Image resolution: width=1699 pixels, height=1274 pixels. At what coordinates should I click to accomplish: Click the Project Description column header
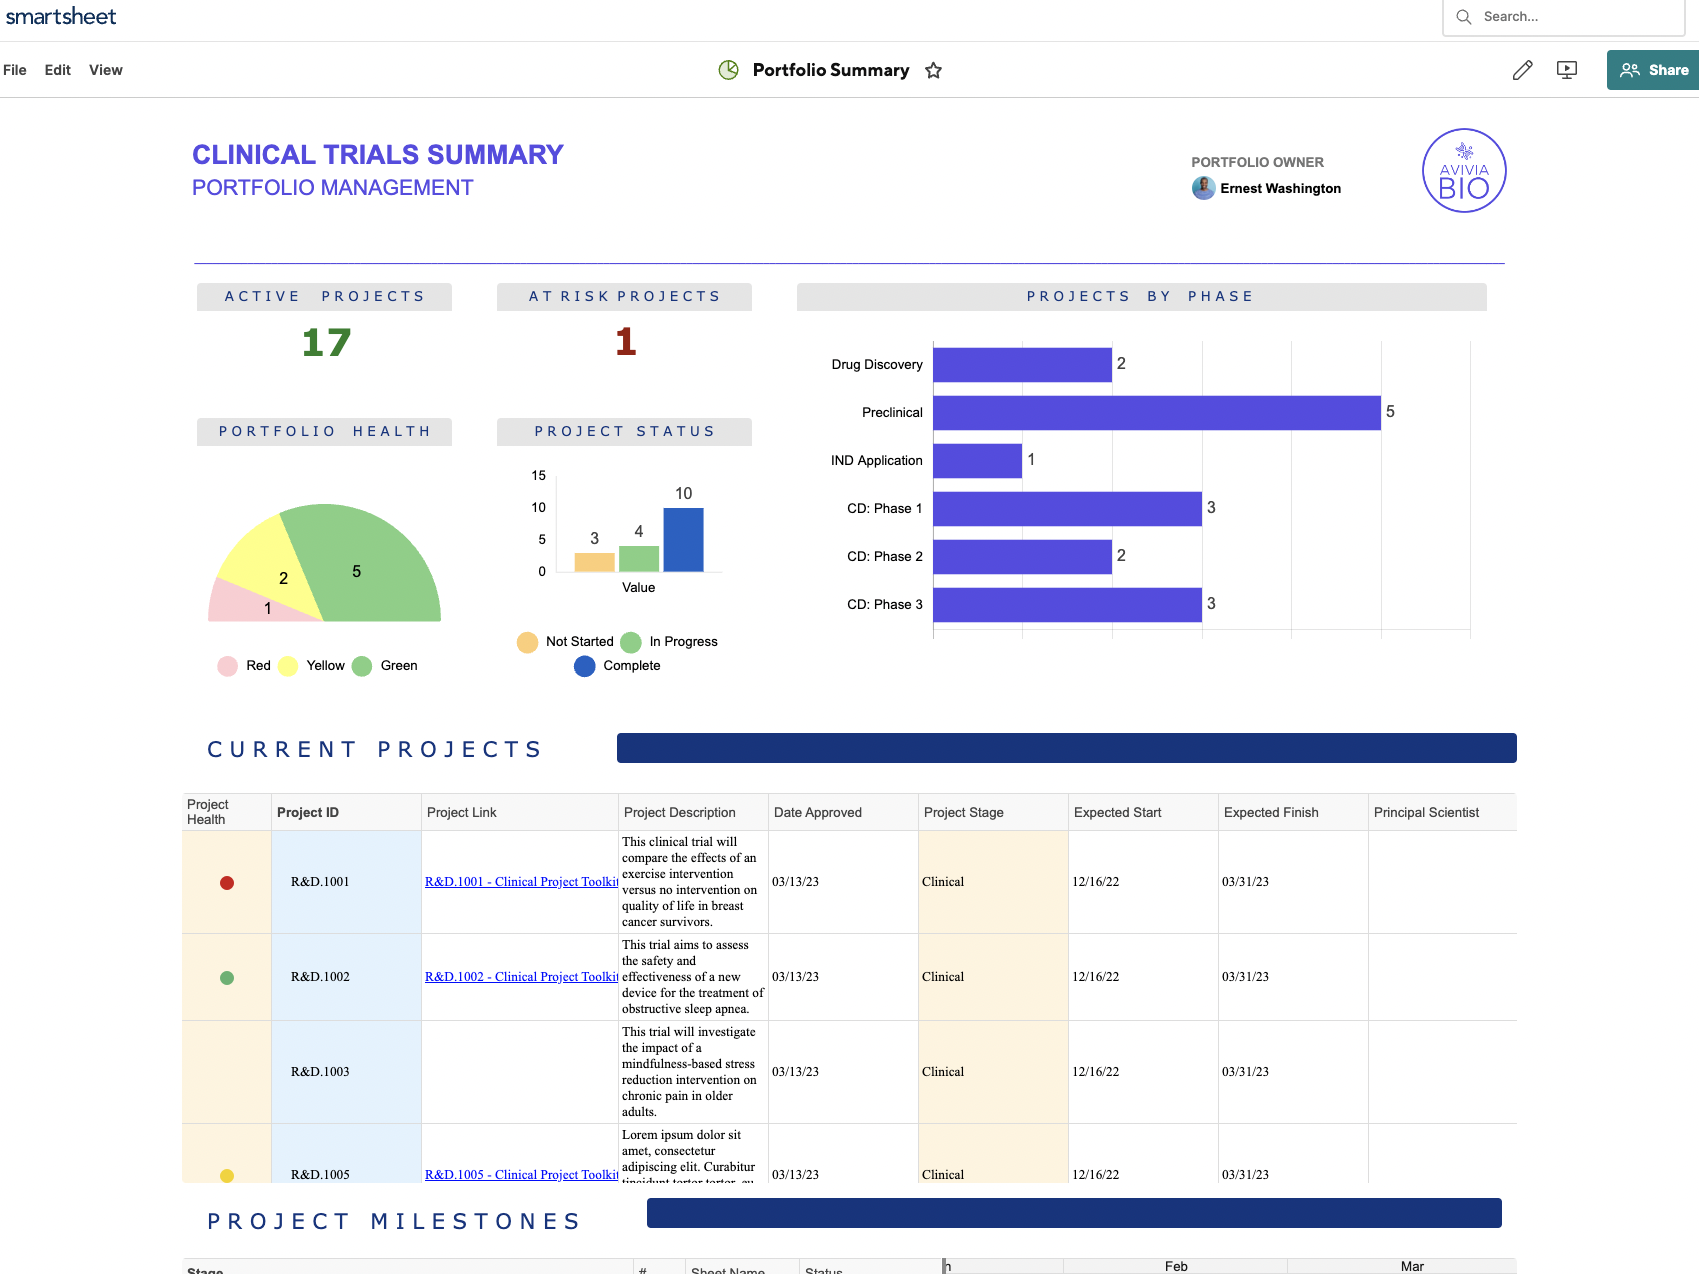693,812
